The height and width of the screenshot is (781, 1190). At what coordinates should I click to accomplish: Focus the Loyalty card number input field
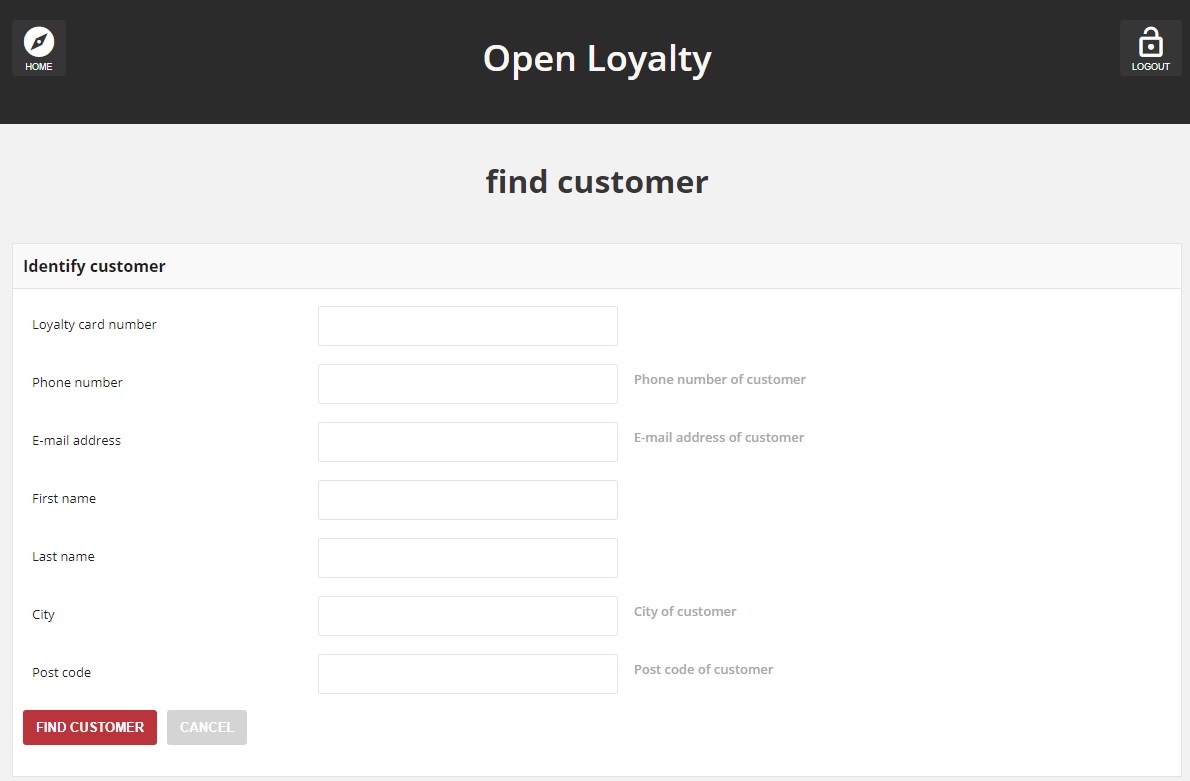(x=468, y=326)
